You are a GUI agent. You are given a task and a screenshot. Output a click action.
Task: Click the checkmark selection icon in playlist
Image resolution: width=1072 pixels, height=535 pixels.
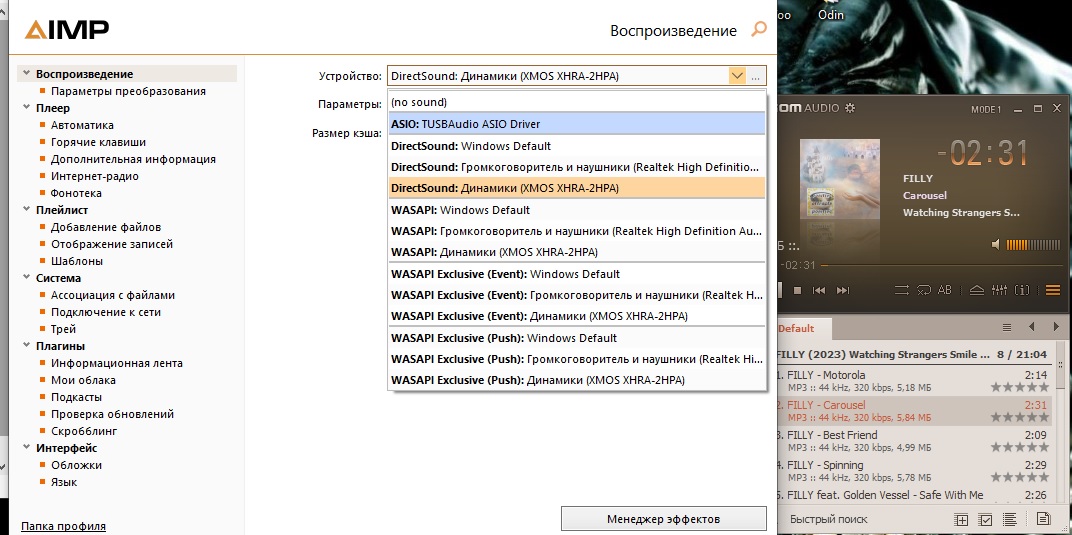pyautogui.click(x=986, y=520)
